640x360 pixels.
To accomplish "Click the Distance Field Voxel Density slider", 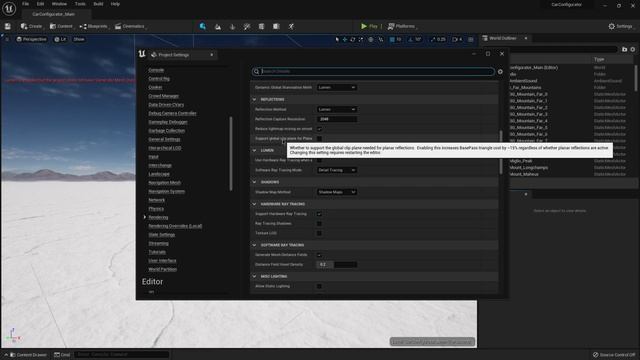I will (x=337, y=264).
